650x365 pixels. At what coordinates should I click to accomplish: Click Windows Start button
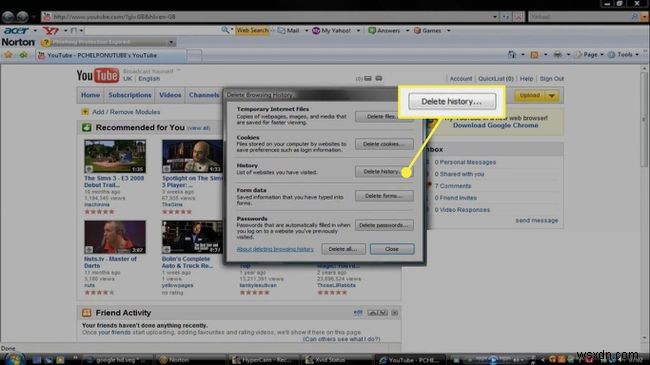[x=14, y=359]
